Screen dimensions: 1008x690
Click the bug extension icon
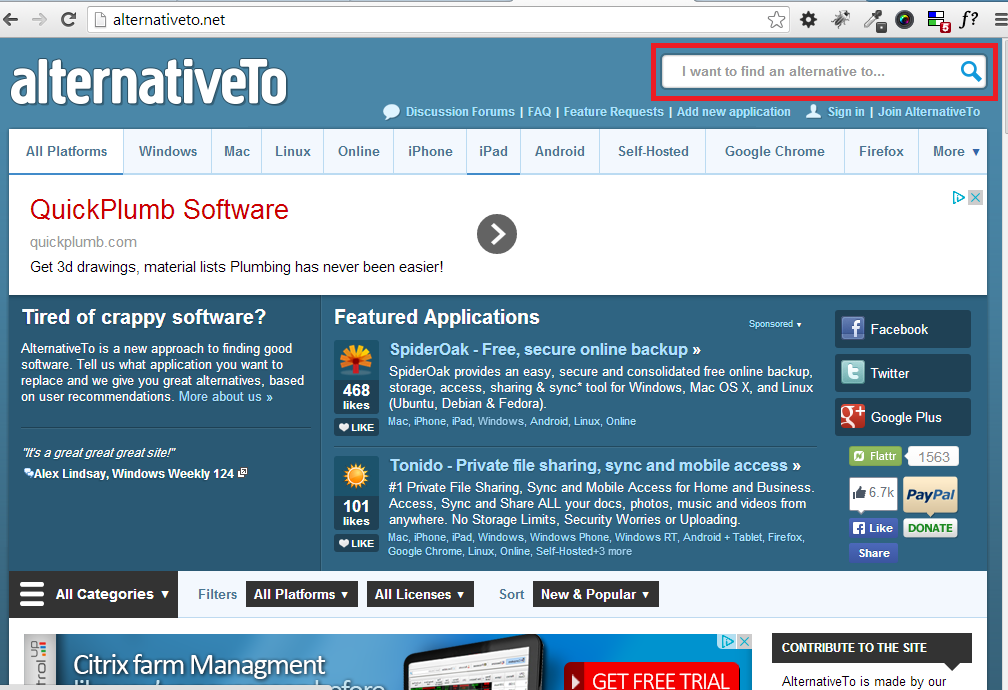tap(840, 20)
